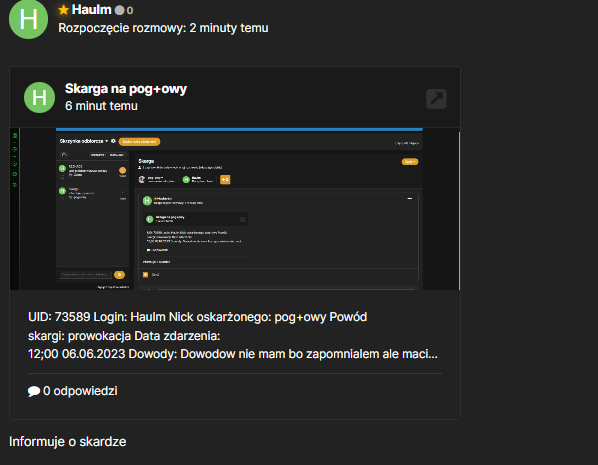The image size is (598, 465).
Task: Click Haulm's large green avatar
Action: pyautogui.click(x=29, y=19)
